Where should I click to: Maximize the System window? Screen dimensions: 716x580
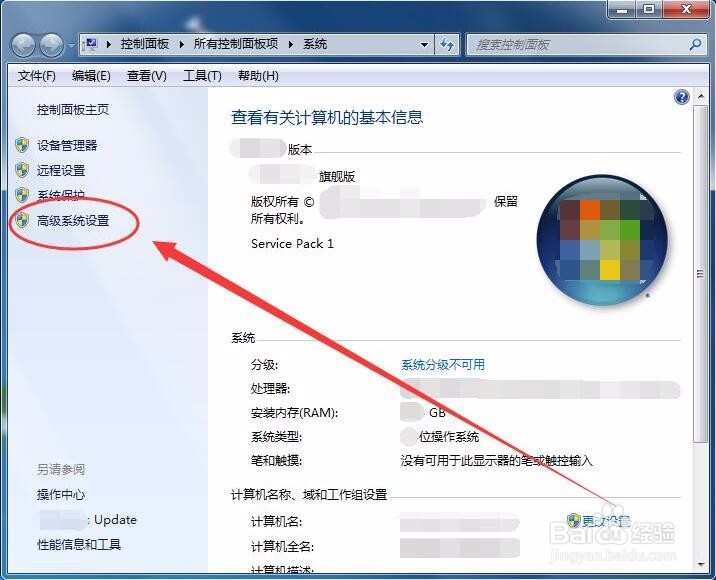(649, 10)
